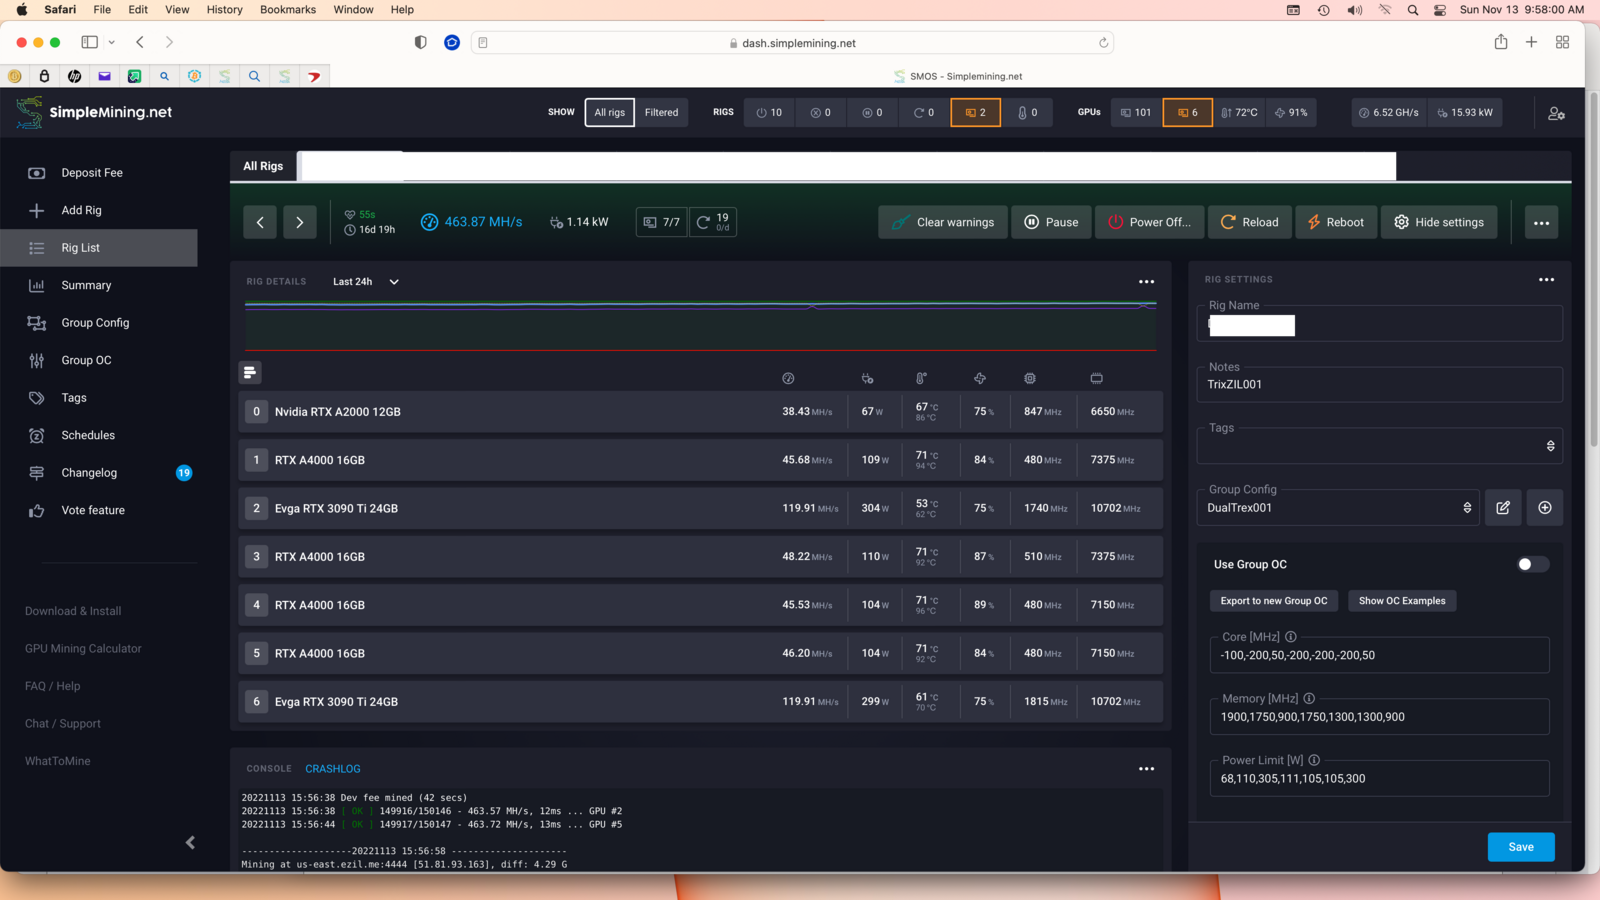The image size is (1600, 900).
Task: Filter GPUs with warnings count 6
Action: coord(1187,113)
